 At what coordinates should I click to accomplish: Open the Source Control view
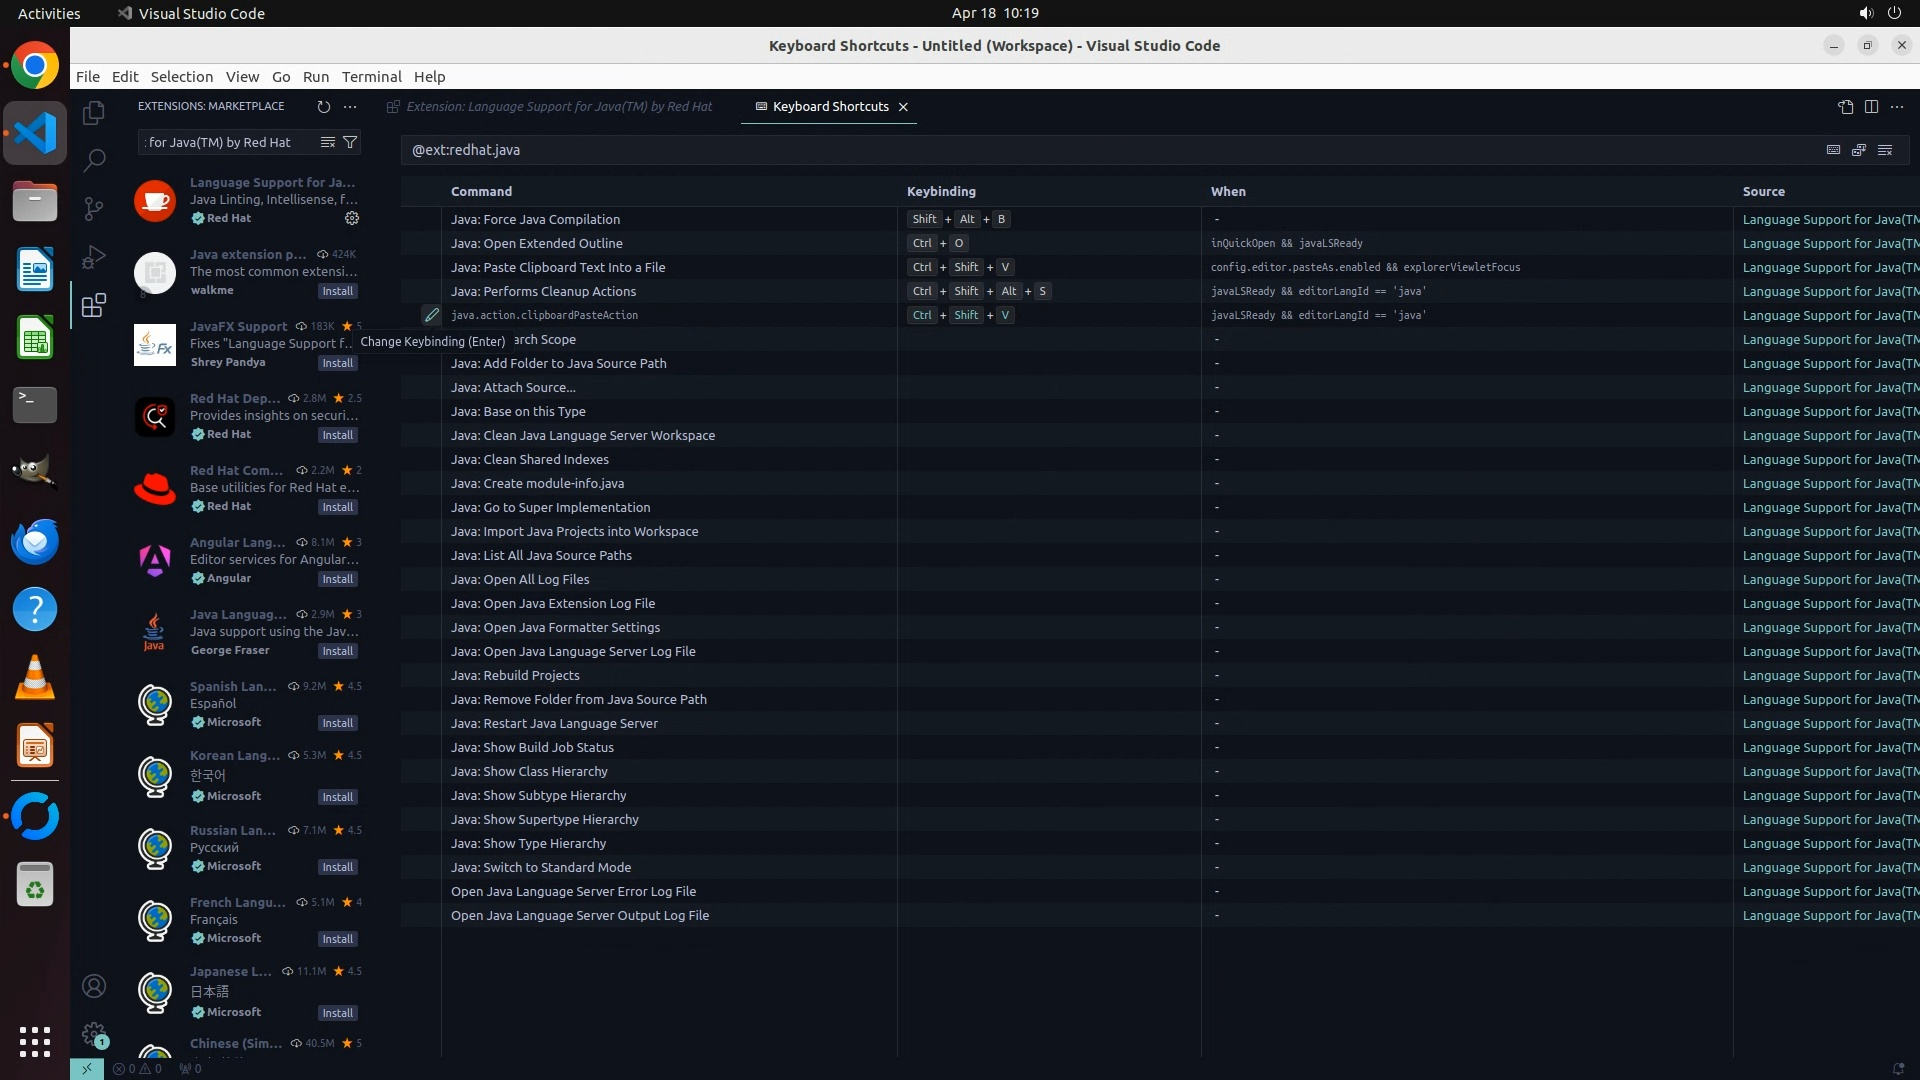[x=94, y=208]
